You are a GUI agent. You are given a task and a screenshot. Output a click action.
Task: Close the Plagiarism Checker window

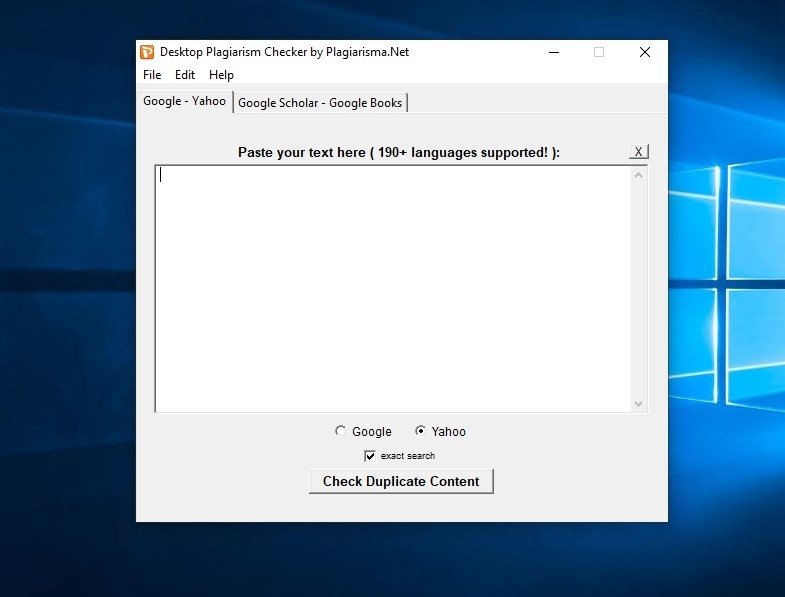click(645, 52)
